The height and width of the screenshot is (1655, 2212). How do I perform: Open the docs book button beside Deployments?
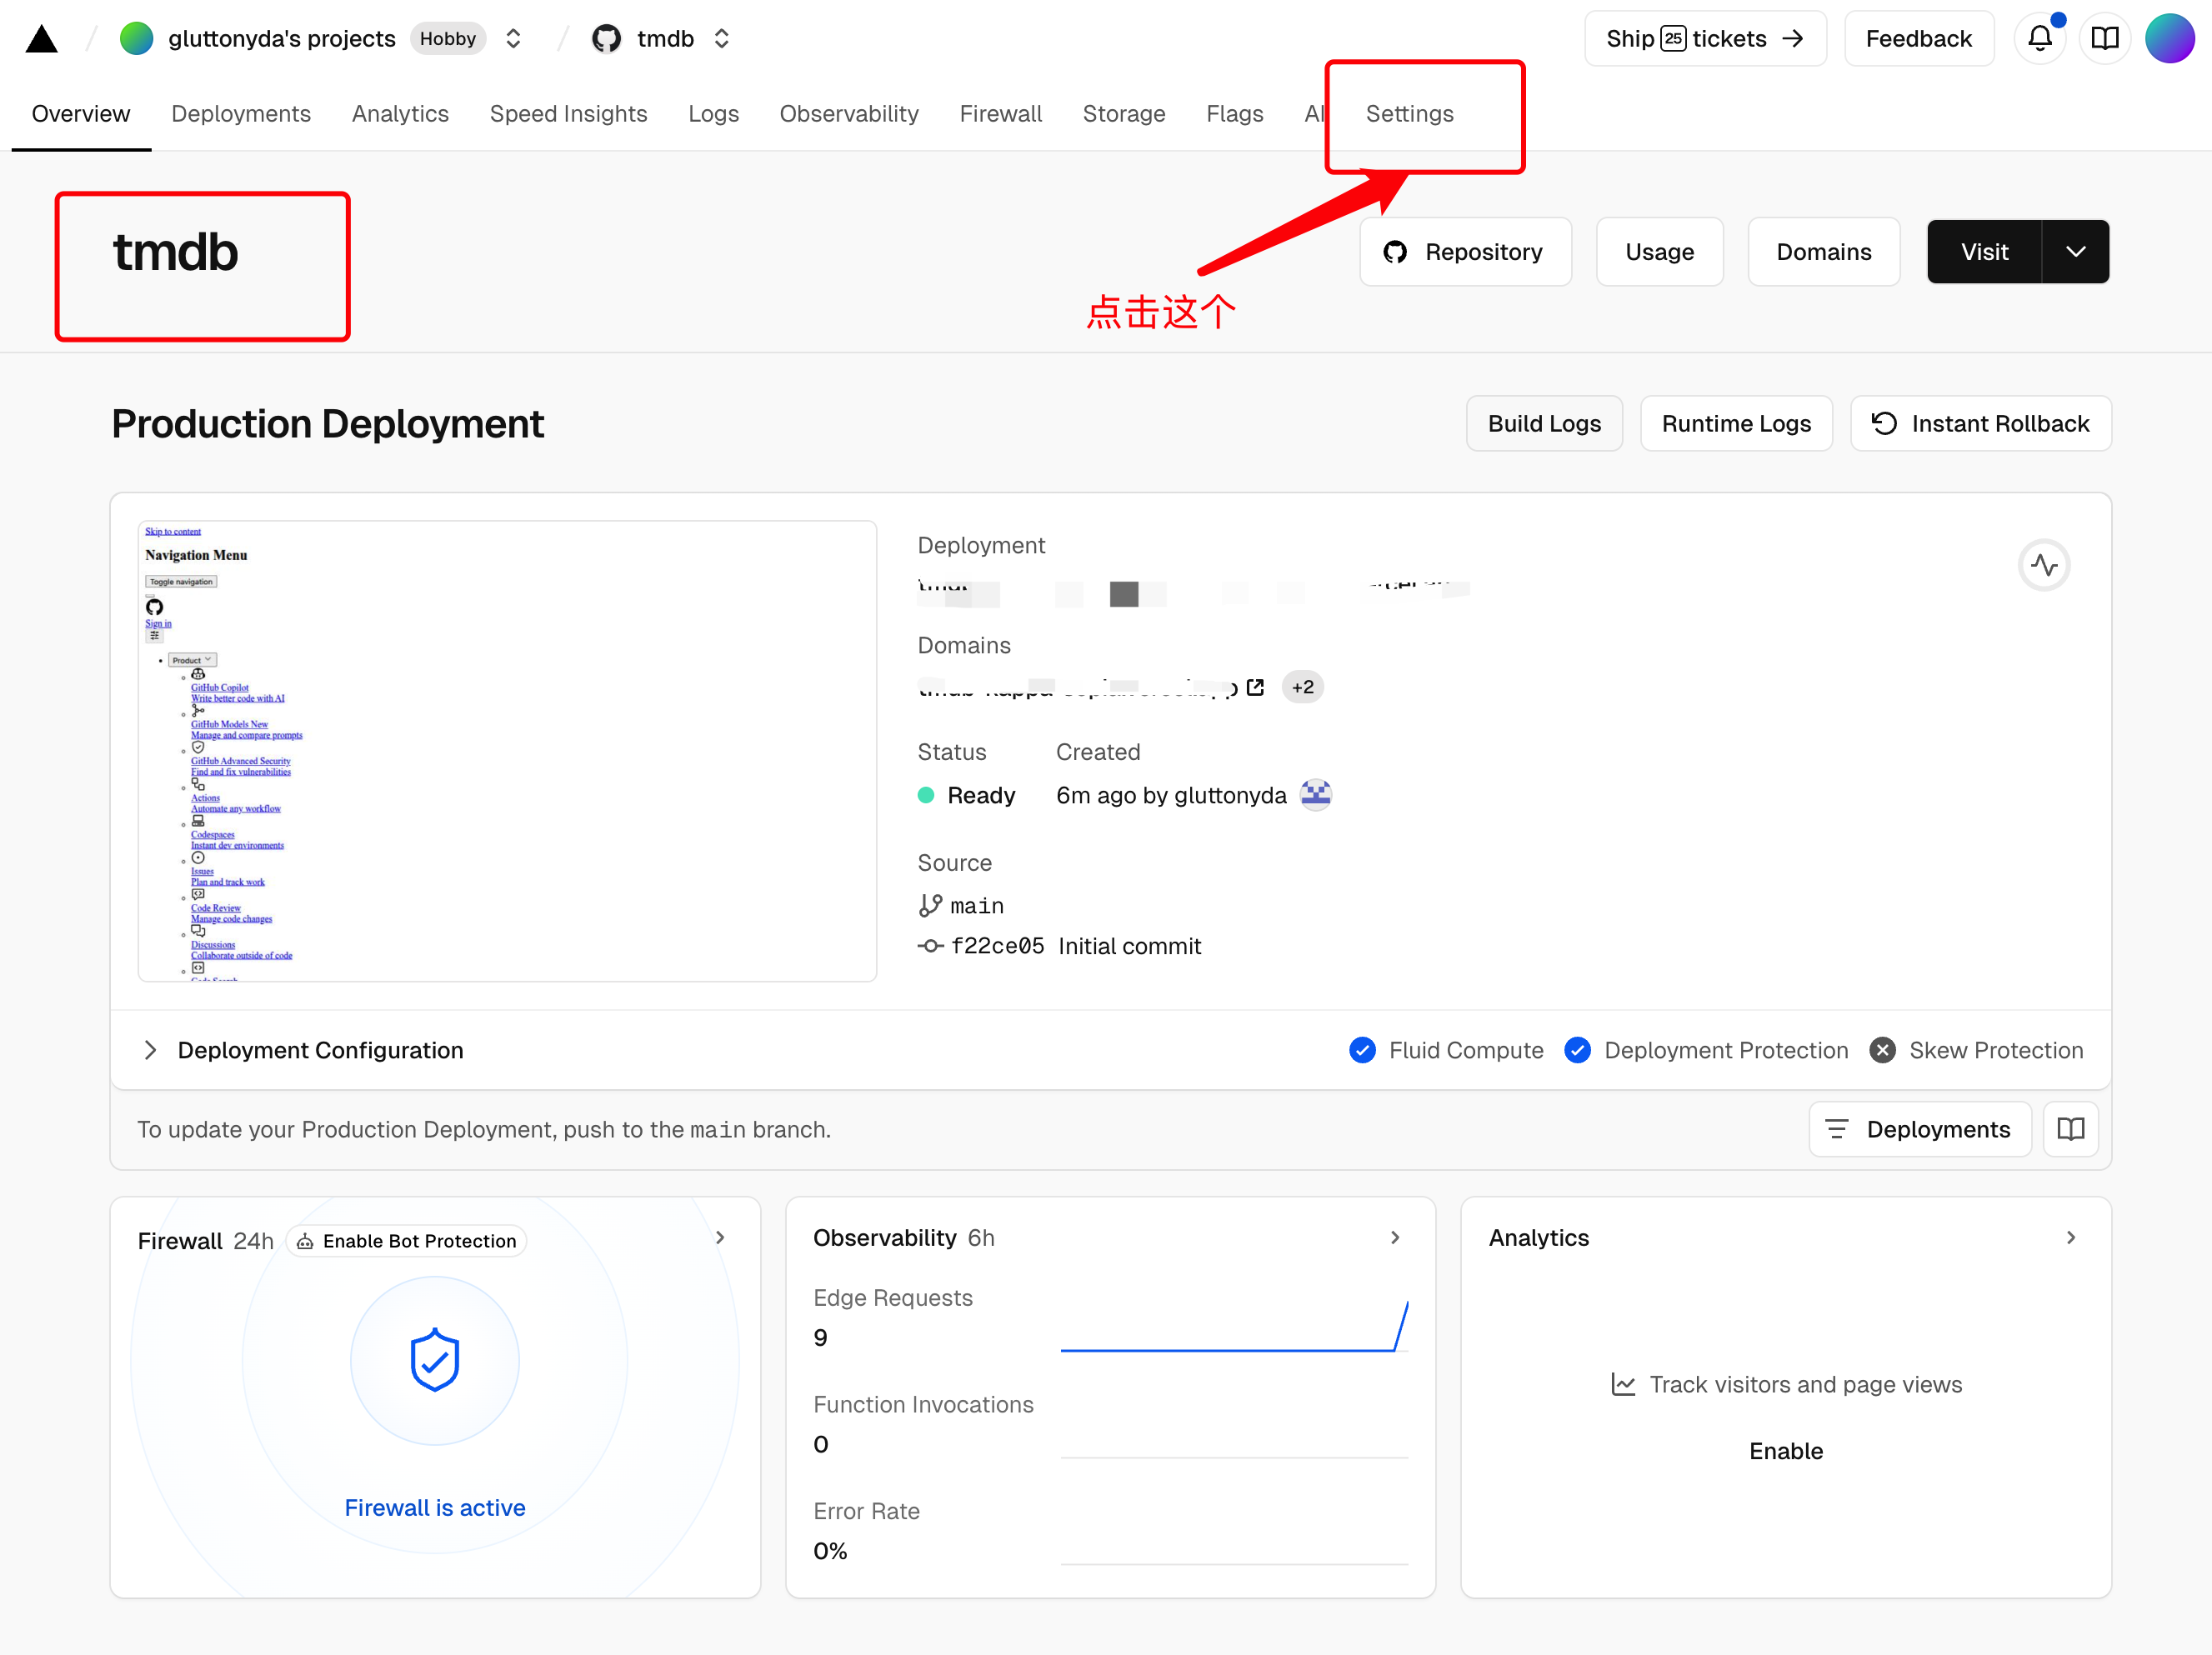pos(2070,1129)
